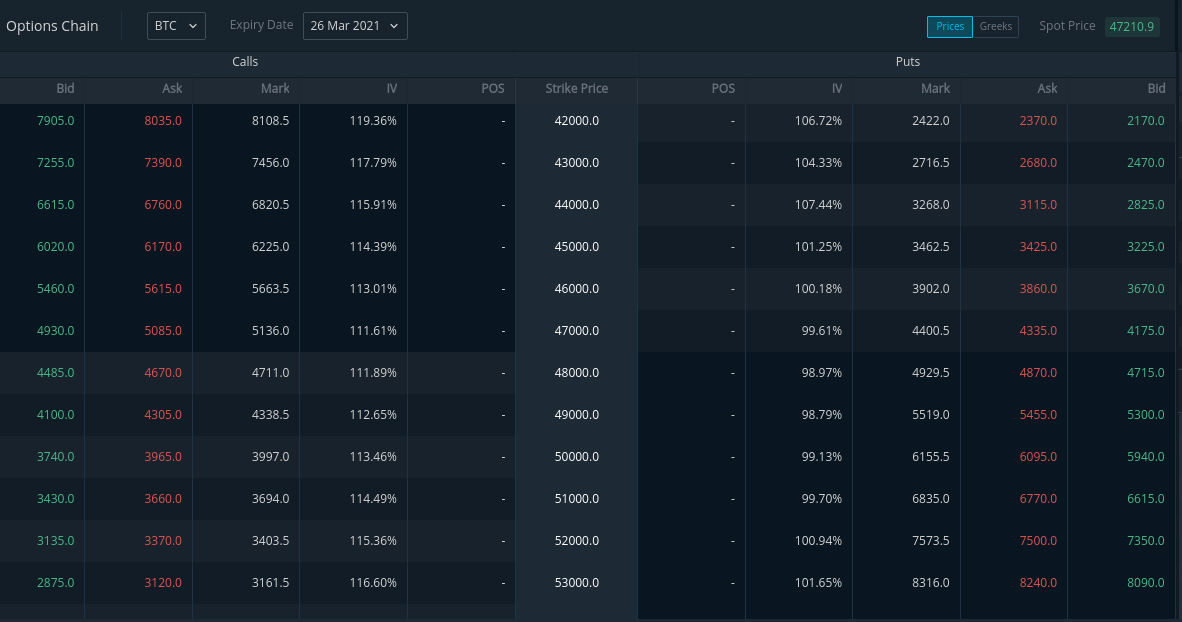Select put ask 3860.0

1038,289
